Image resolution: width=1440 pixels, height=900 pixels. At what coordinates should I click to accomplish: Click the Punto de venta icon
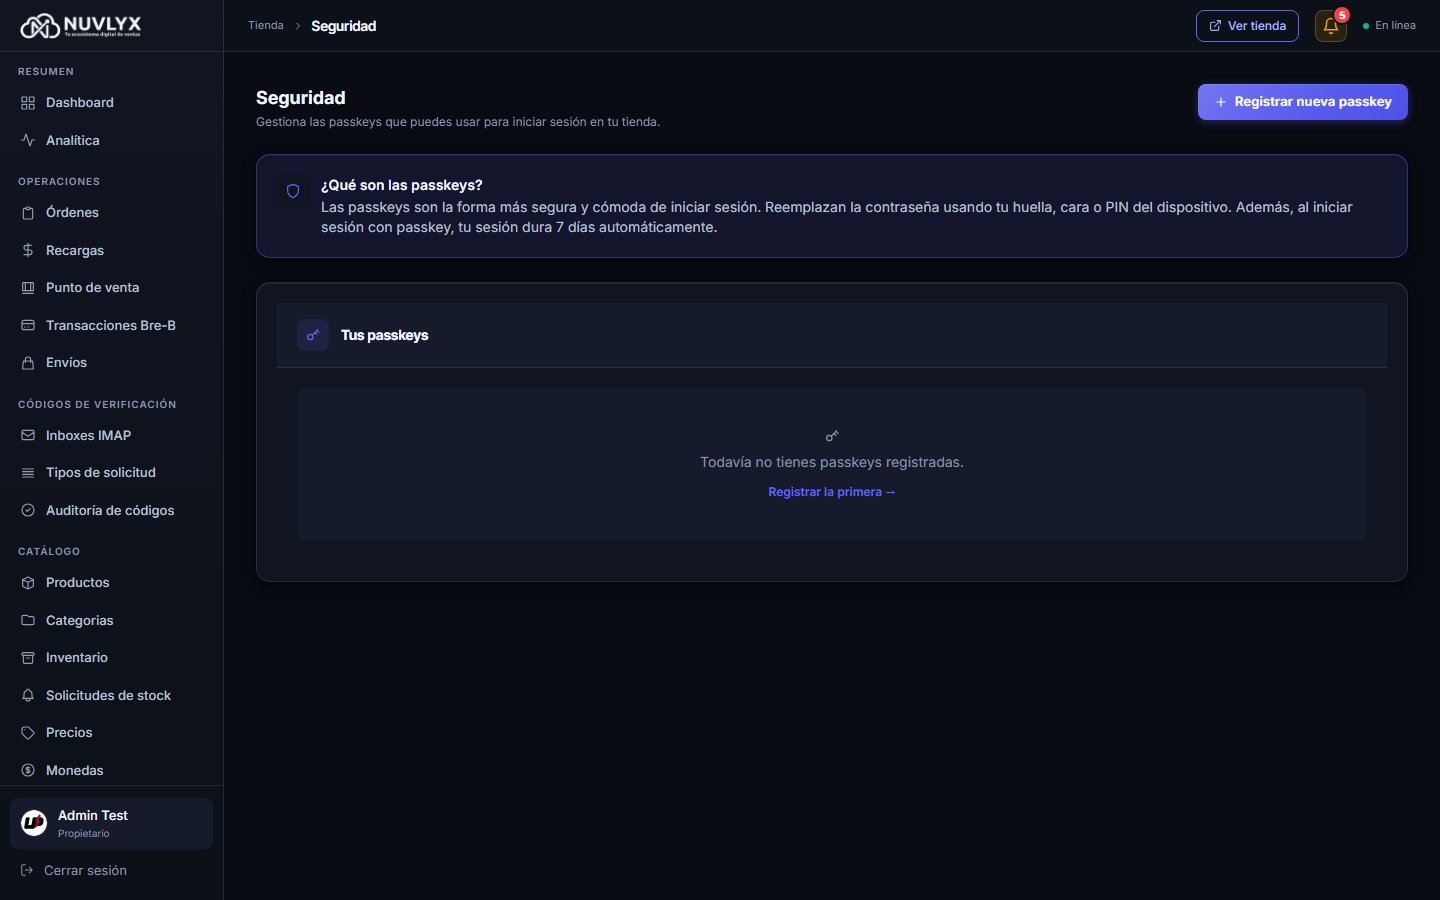(28, 288)
